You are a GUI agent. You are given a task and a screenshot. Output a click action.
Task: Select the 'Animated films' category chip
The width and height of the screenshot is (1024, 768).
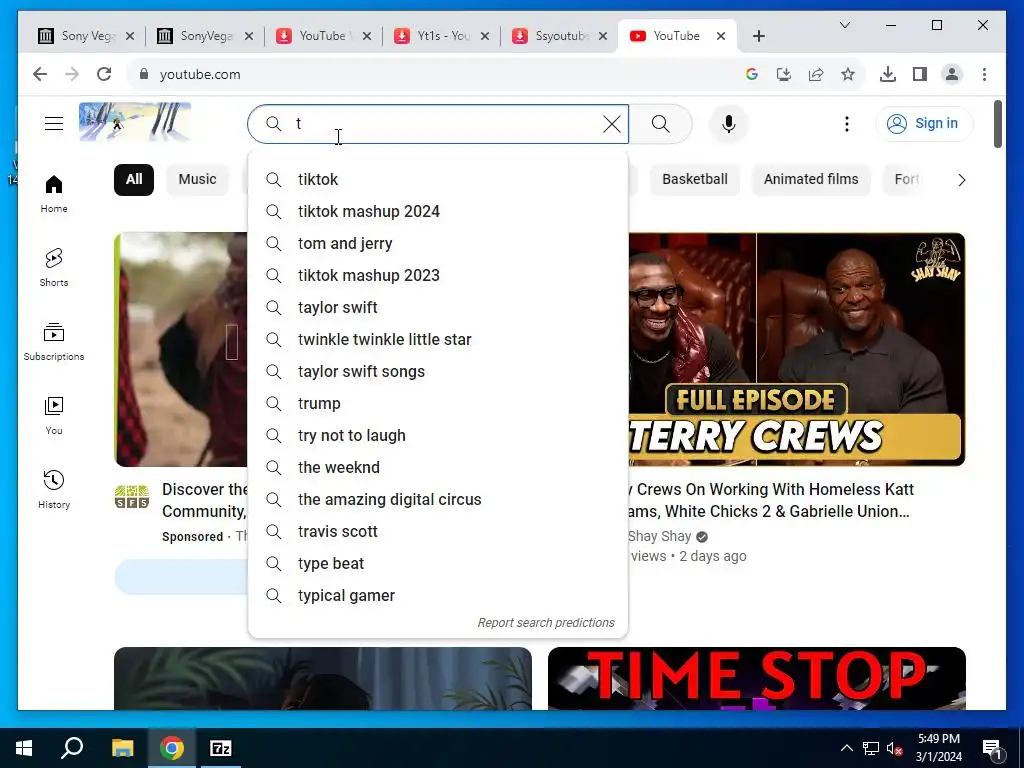(x=811, y=180)
